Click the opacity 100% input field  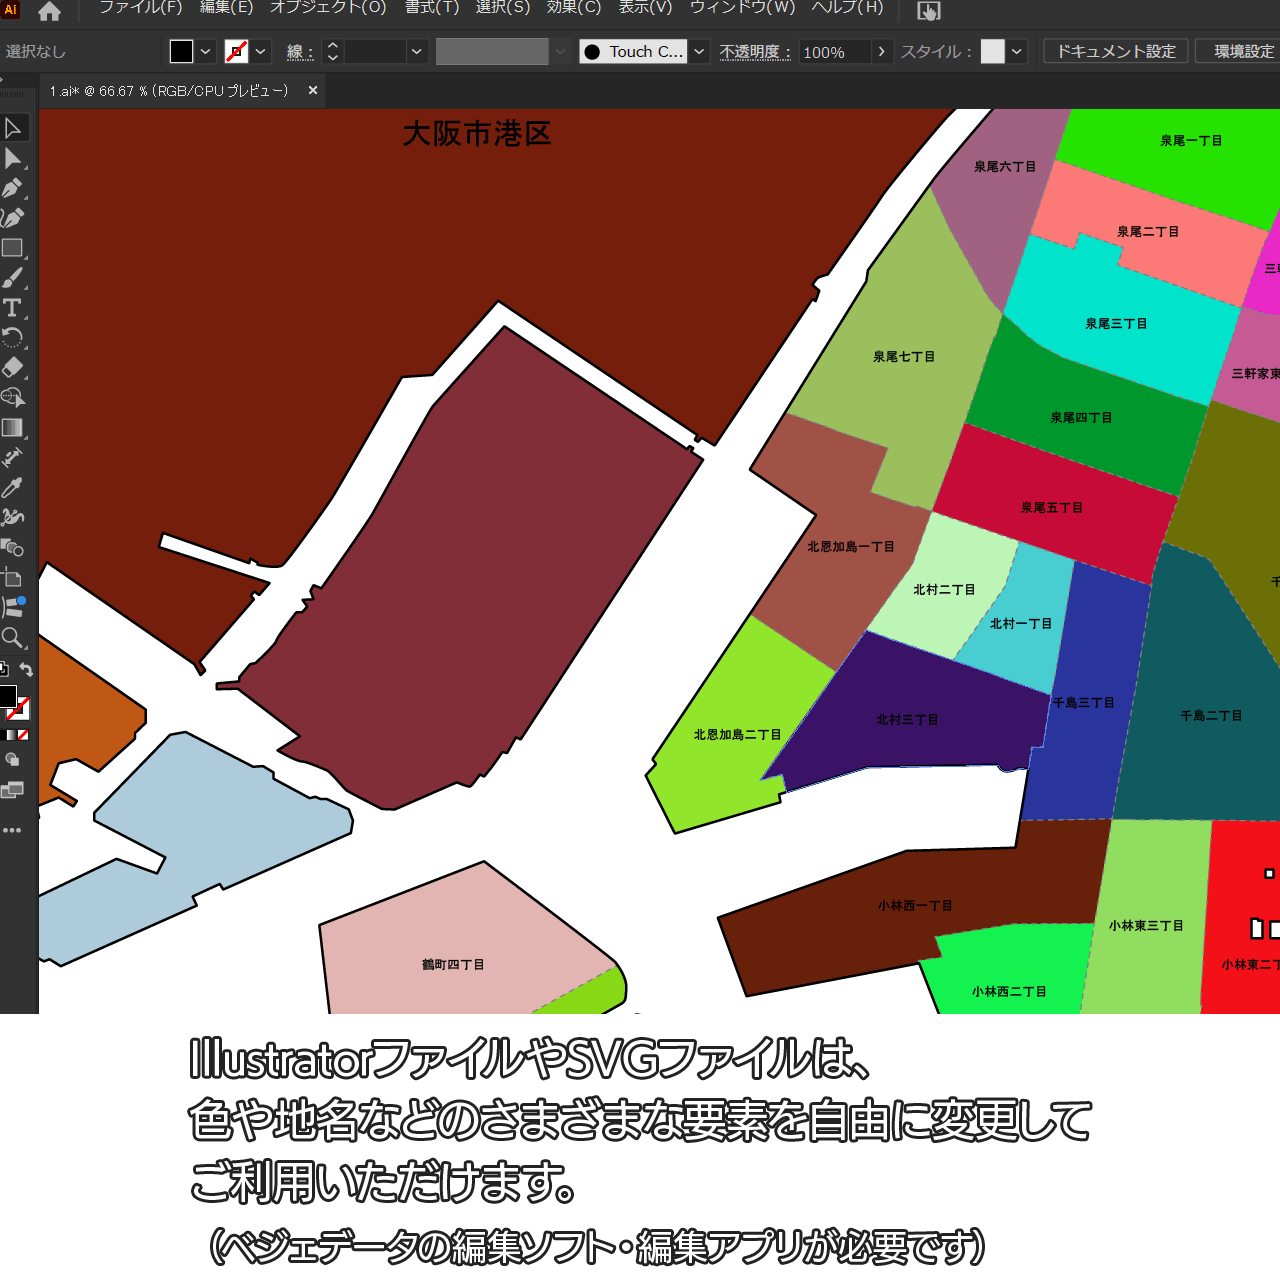[x=834, y=52]
